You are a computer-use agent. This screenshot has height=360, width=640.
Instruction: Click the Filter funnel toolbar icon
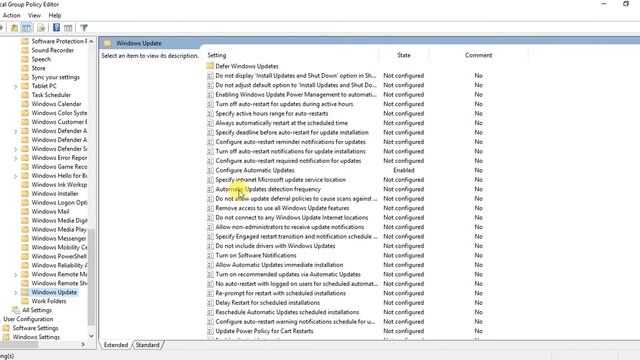pyautogui.click(x=84, y=28)
